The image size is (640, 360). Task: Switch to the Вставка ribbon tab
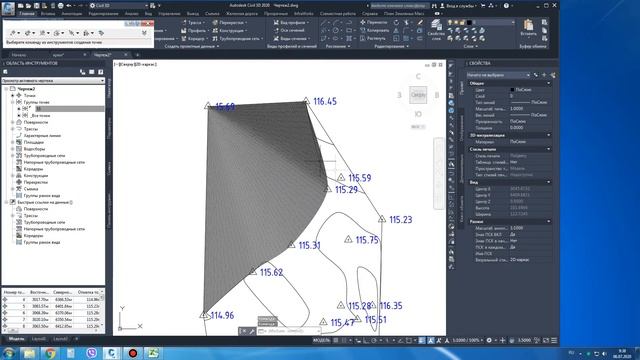click(x=48, y=13)
